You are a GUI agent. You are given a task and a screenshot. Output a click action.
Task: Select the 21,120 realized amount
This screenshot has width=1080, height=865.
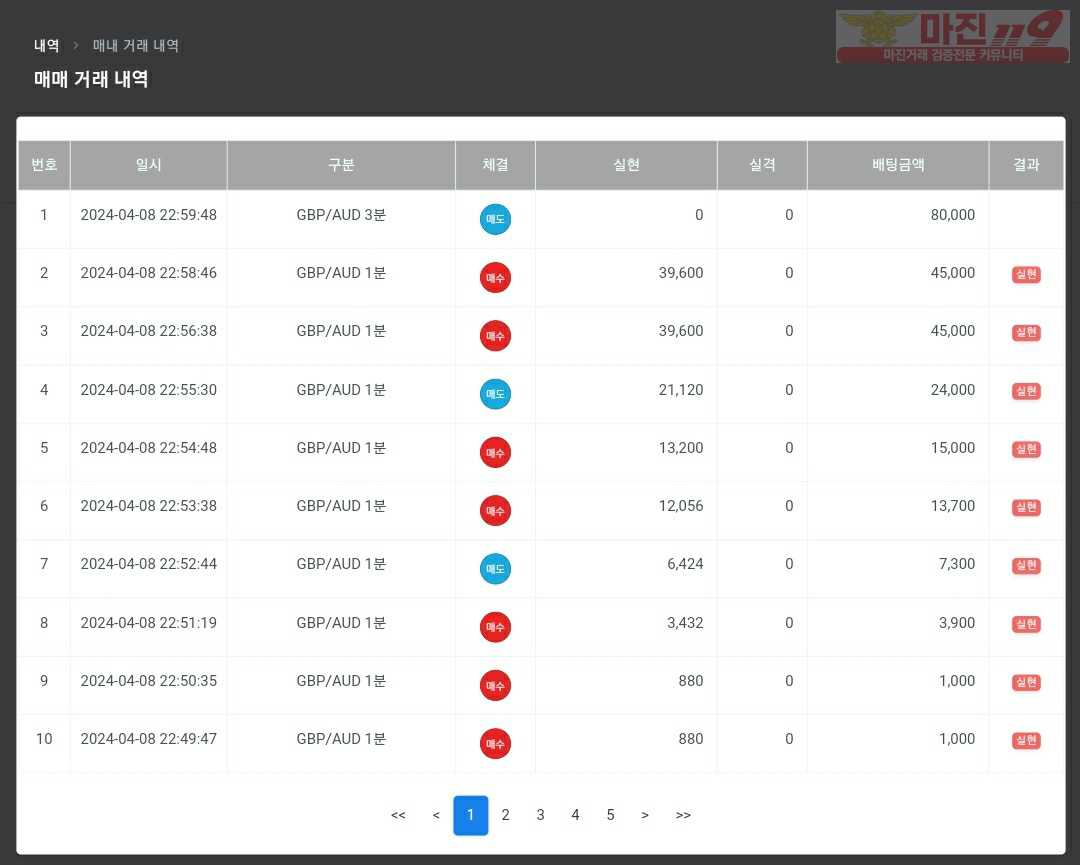coord(681,390)
